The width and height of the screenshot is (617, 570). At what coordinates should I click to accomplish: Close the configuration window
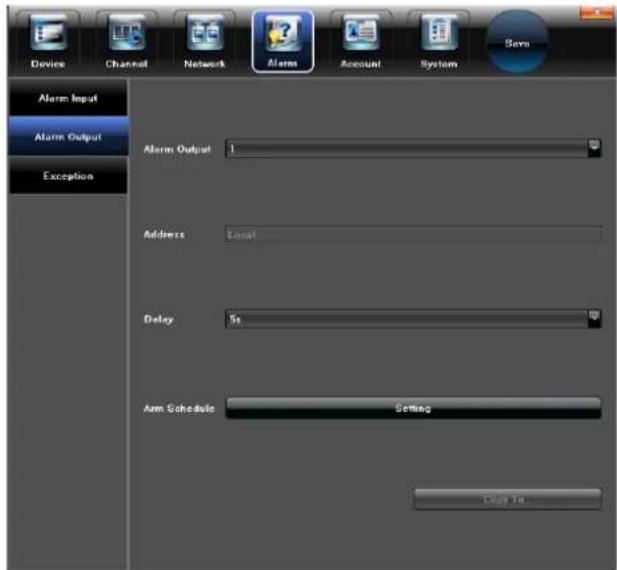(597, 13)
